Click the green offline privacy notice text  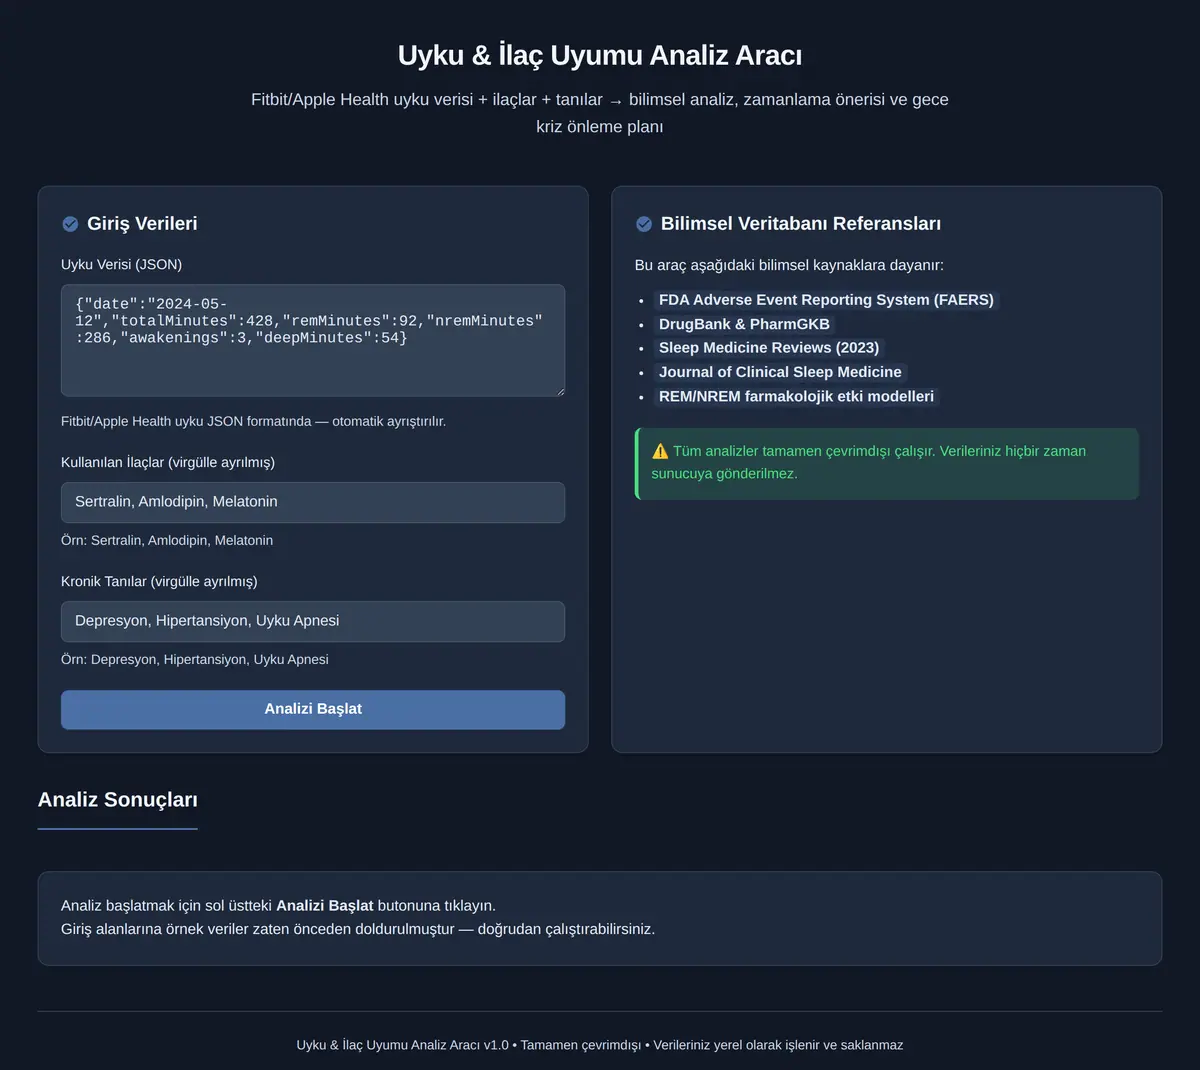[868, 462]
